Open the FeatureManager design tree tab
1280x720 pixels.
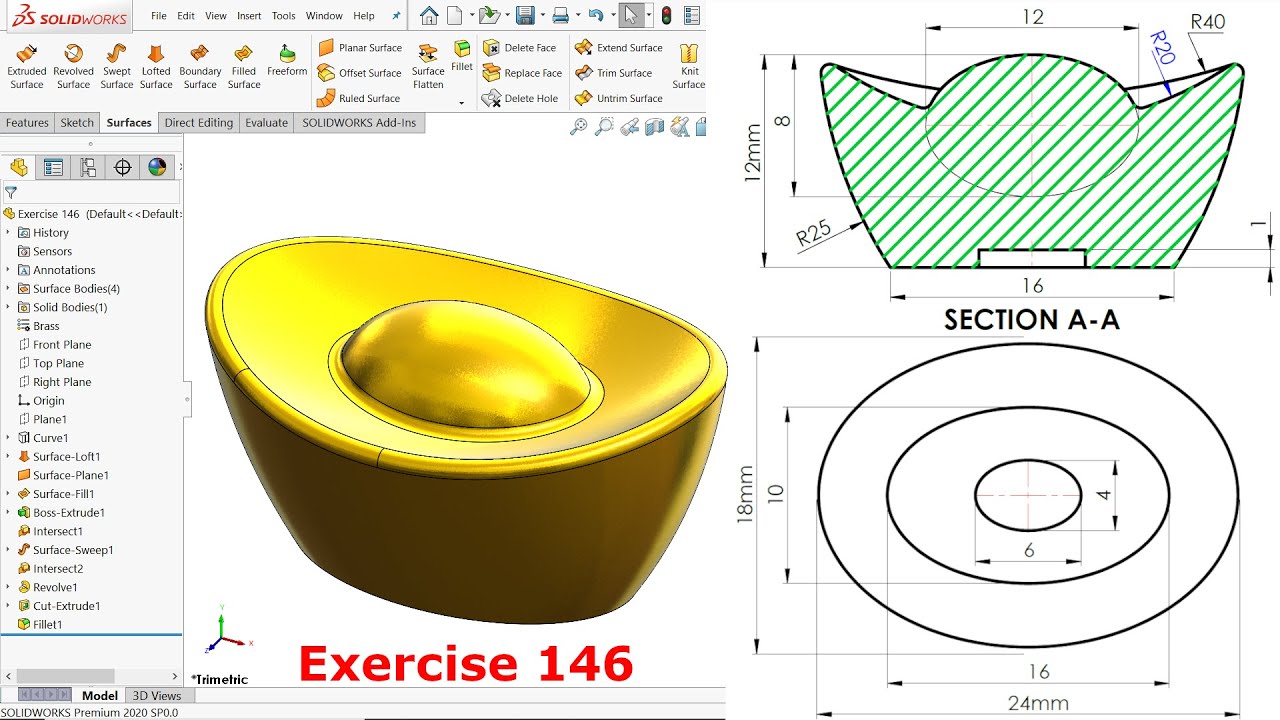[18, 167]
